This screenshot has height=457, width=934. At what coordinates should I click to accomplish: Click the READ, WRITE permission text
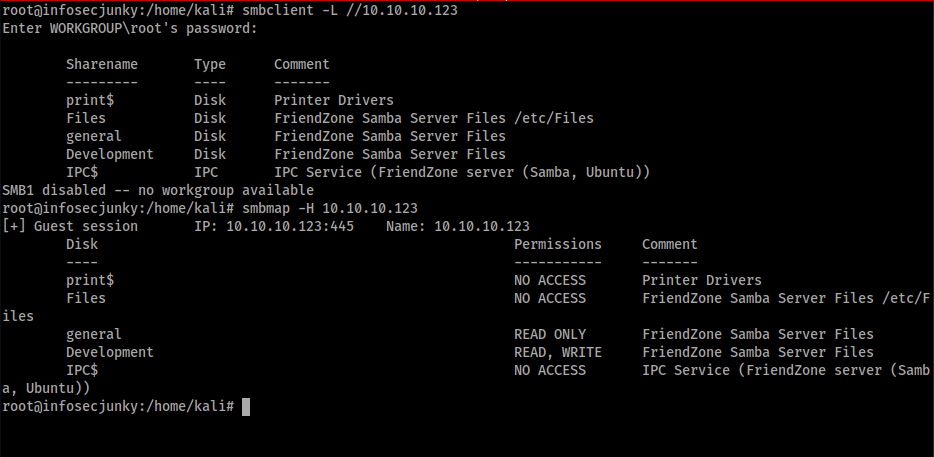558,353
